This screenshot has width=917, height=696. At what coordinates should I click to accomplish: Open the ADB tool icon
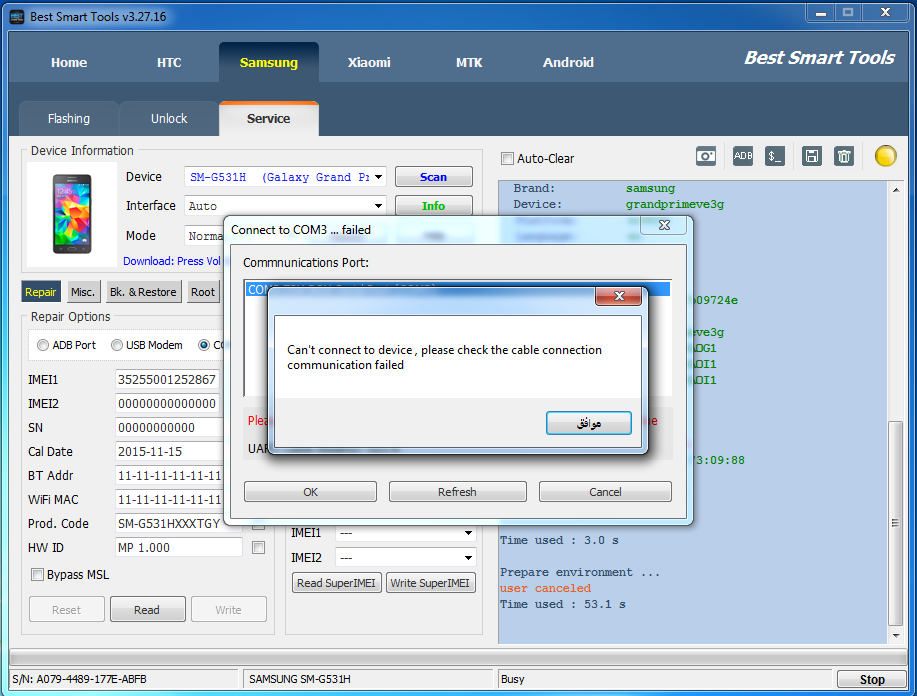[743, 156]
